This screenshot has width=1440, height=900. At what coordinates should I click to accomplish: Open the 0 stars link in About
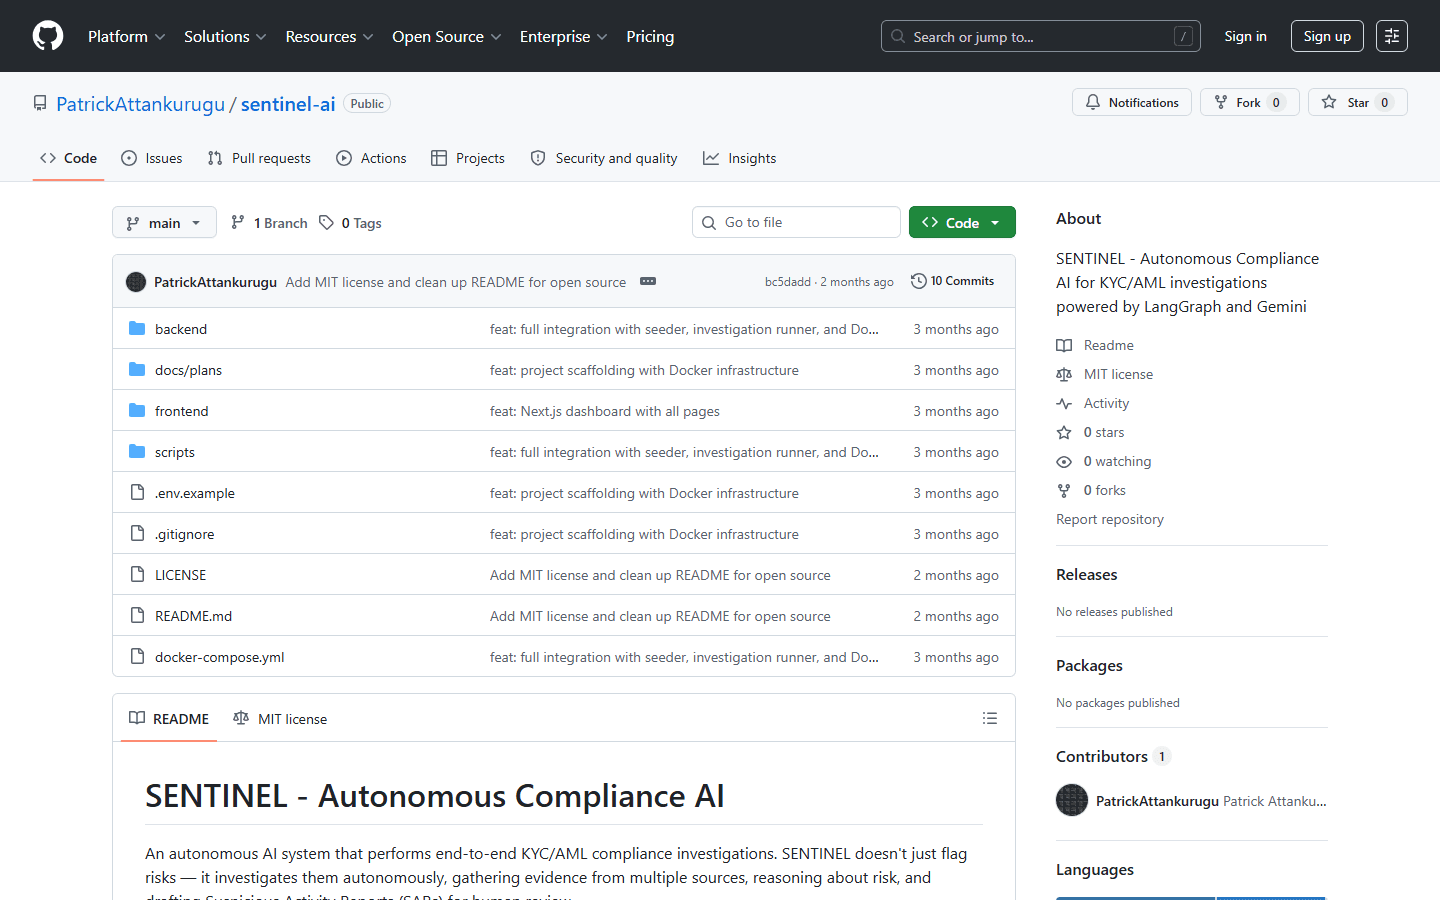point(1104,432)
